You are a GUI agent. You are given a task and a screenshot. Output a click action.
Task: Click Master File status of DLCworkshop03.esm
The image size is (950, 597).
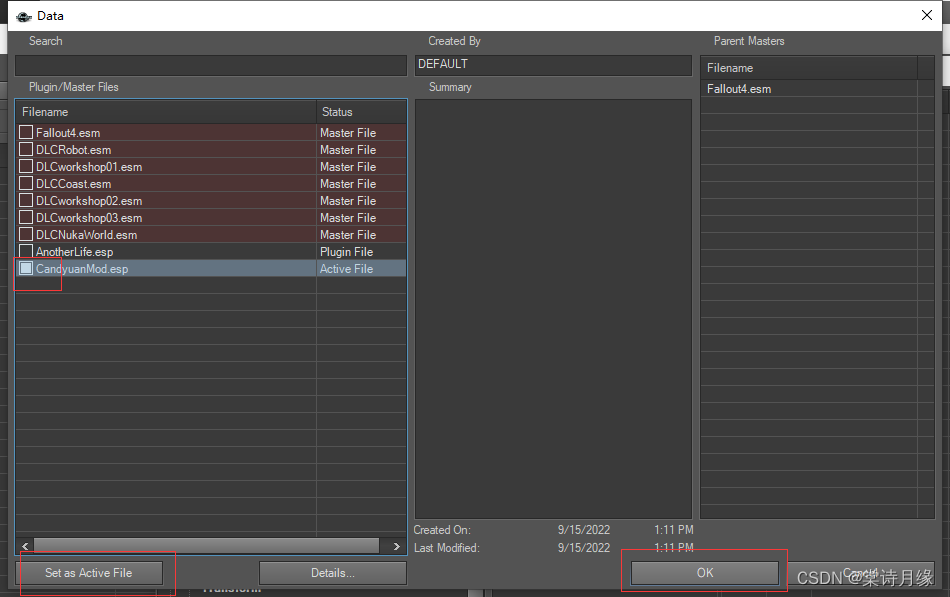[x=361, y=218]
